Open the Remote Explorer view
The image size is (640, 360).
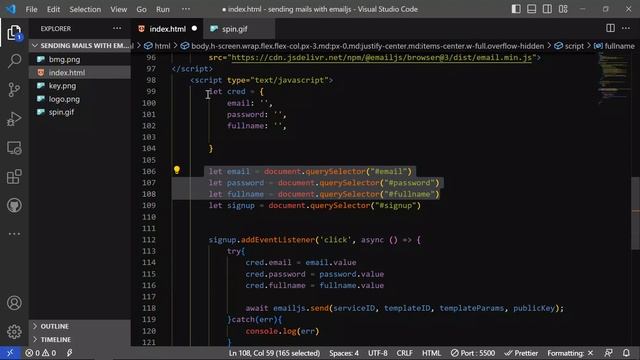pos(14,148)
